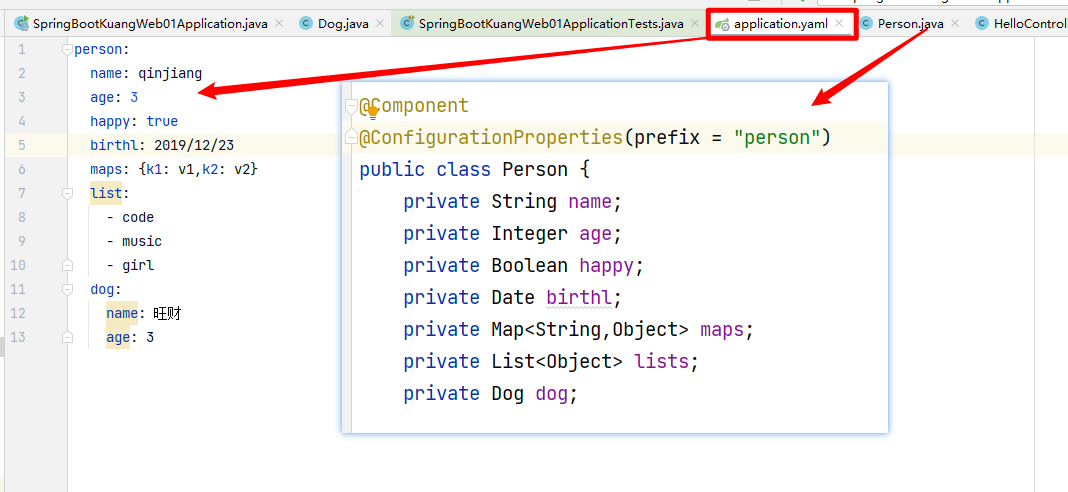Close the Person.java tab
This screenshot has width=1068, height=492.
click(x=955, y=24)
